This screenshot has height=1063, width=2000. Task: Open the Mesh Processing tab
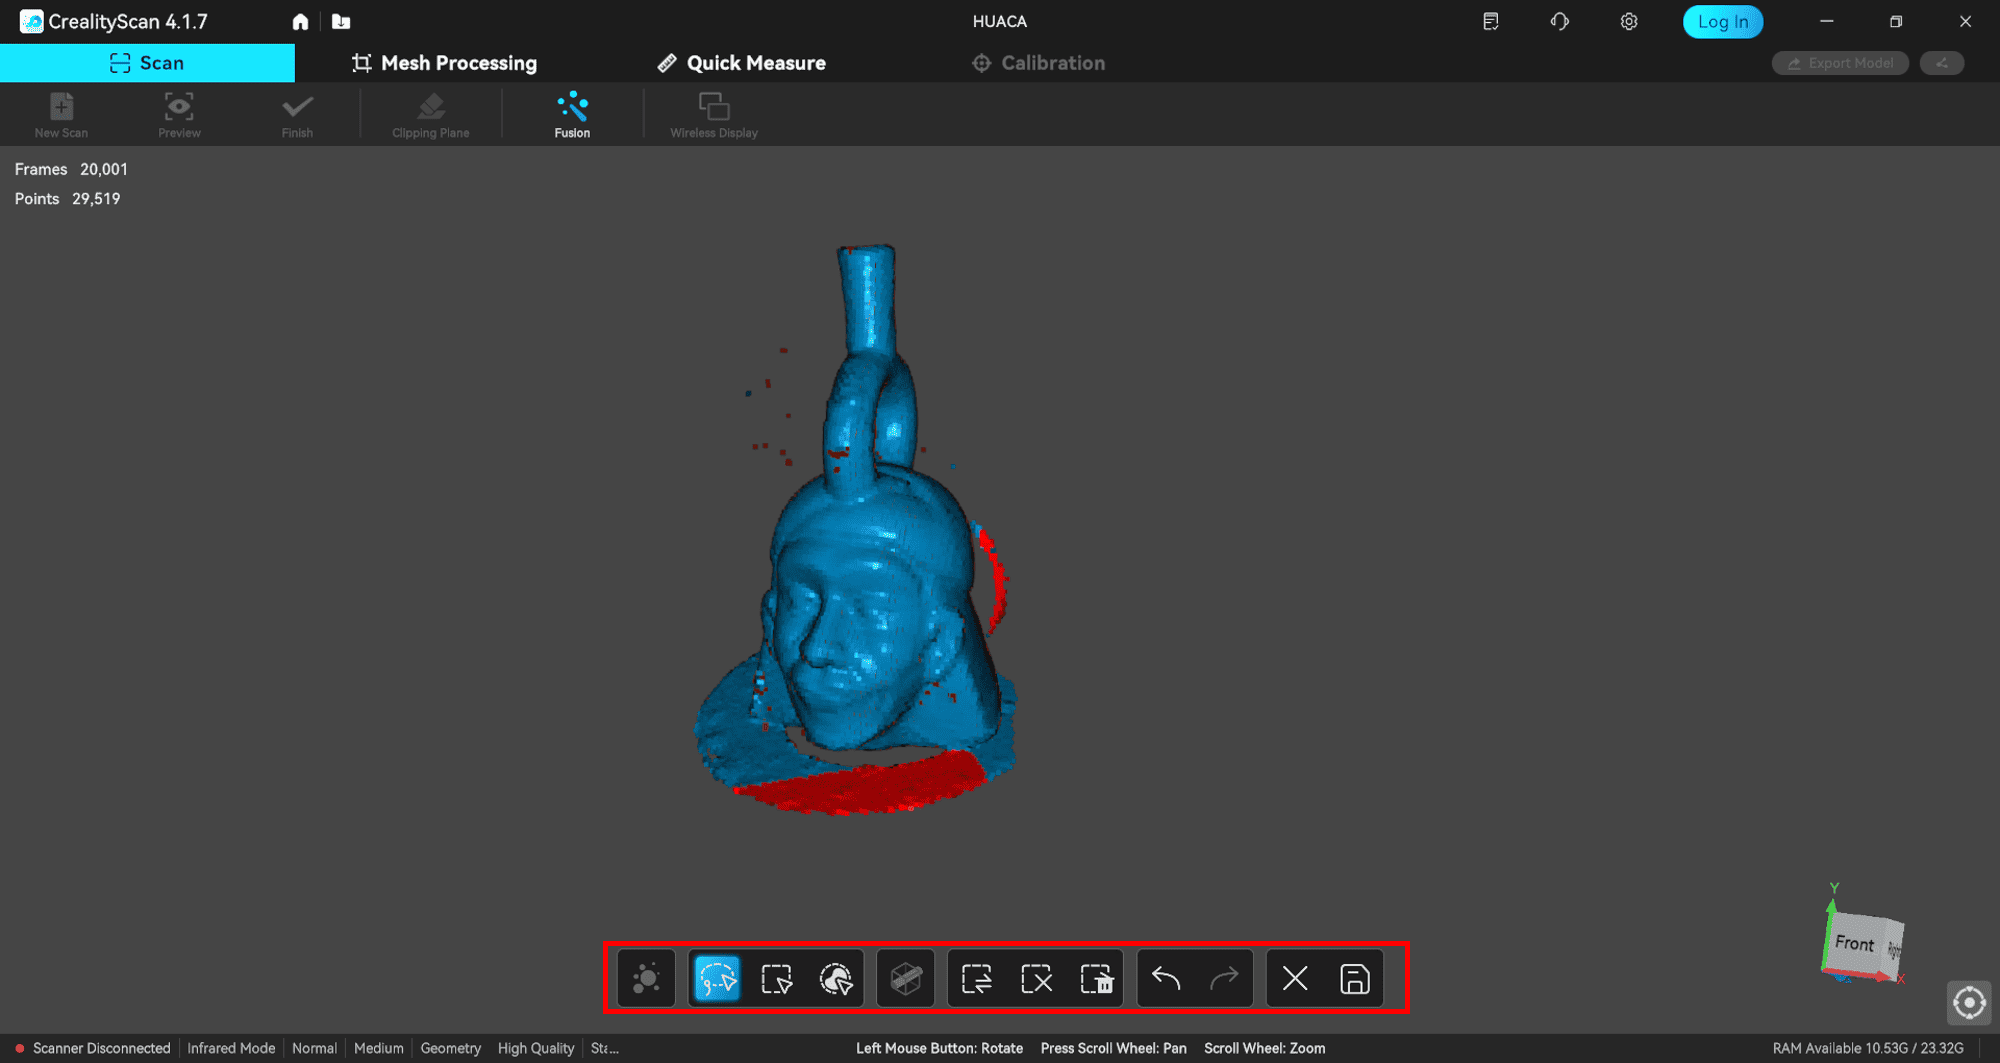444,63
